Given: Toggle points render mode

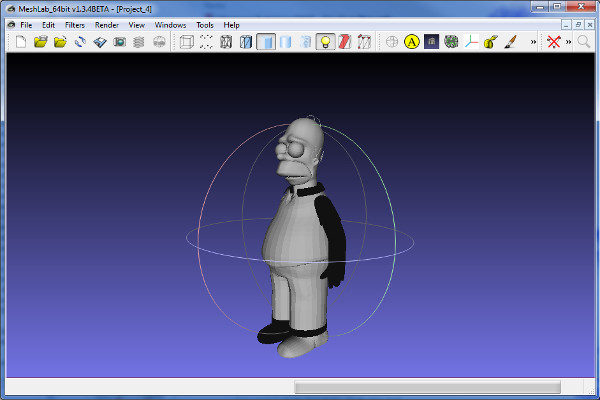Looking at the screenshot, I should [205, 42].
